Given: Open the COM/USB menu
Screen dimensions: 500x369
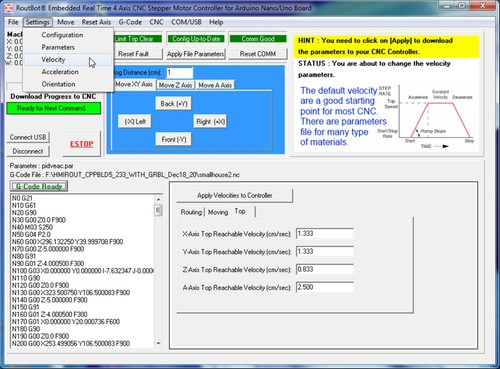Looking at the screenshot, I should tap(186, 22).
